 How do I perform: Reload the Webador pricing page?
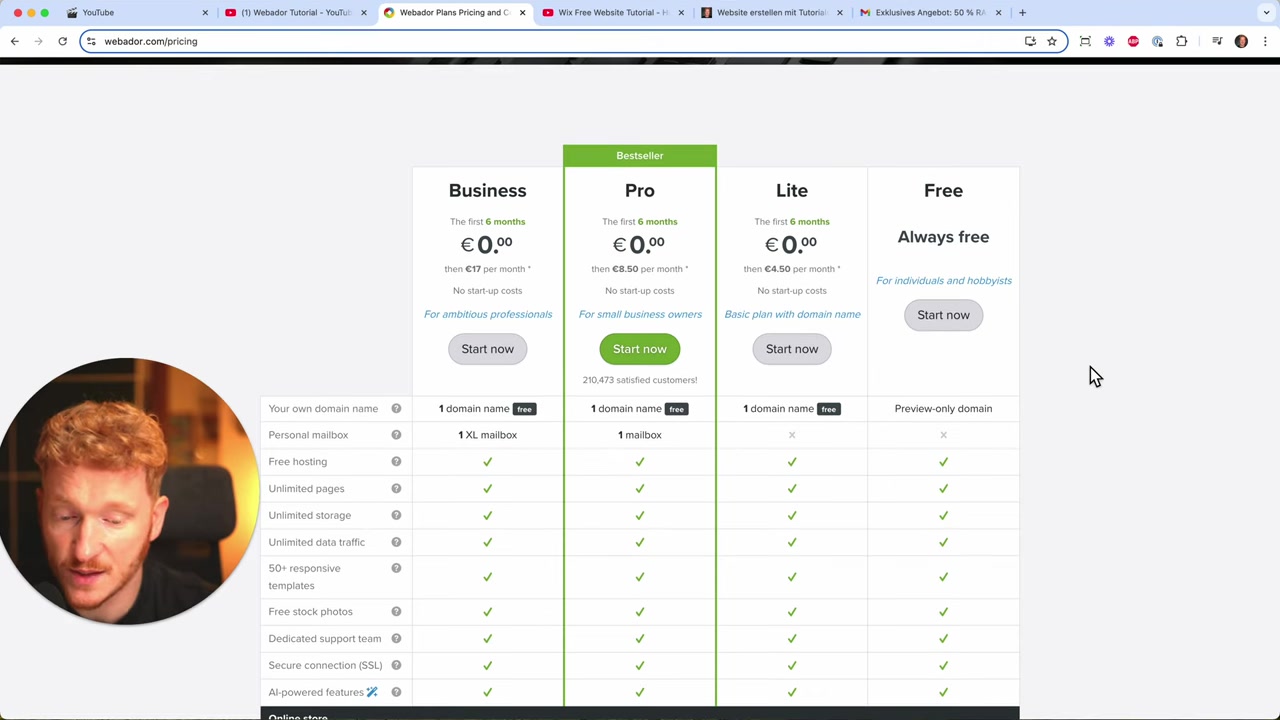tap(62, 41)
